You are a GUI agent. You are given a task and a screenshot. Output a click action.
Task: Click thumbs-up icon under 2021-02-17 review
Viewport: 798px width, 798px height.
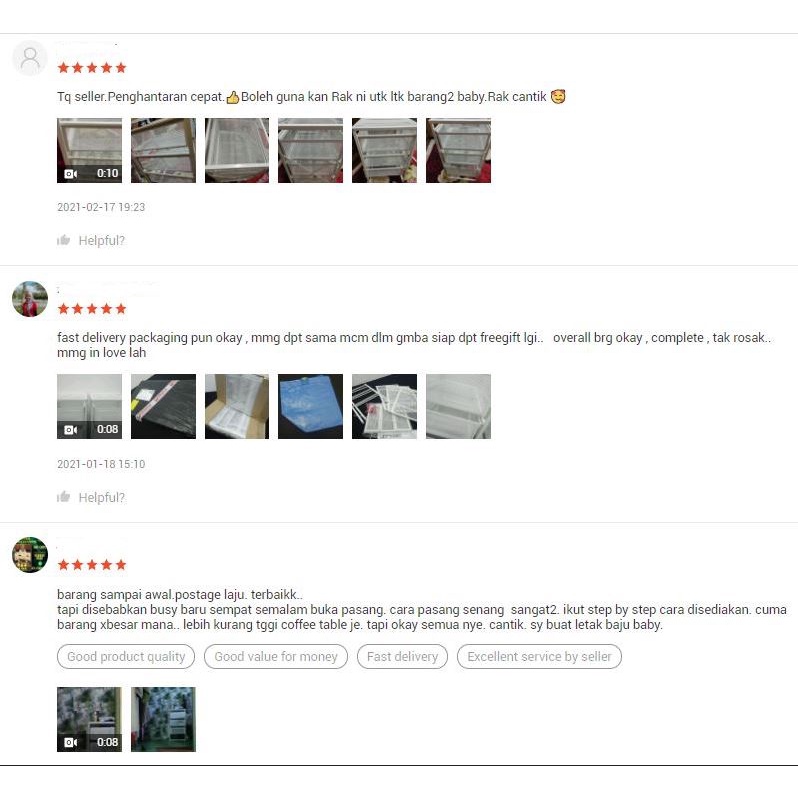[x=64, y=240]
